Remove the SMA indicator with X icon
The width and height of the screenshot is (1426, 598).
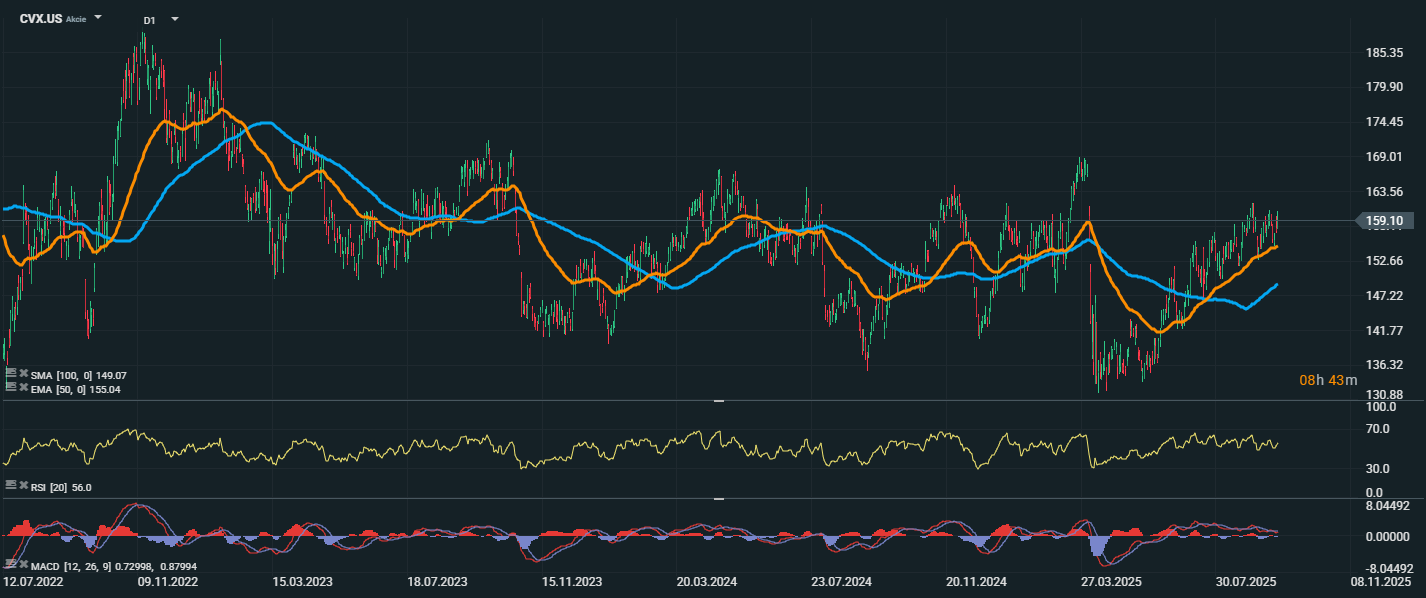pyautogui.click(x=23, y=373)
